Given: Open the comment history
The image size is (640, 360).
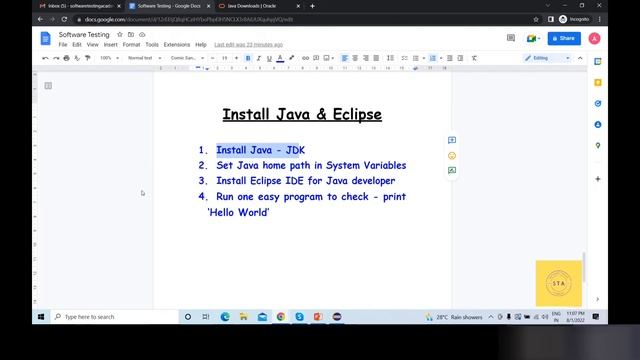Looking at the screenshot, I should (x=511, y=38).
